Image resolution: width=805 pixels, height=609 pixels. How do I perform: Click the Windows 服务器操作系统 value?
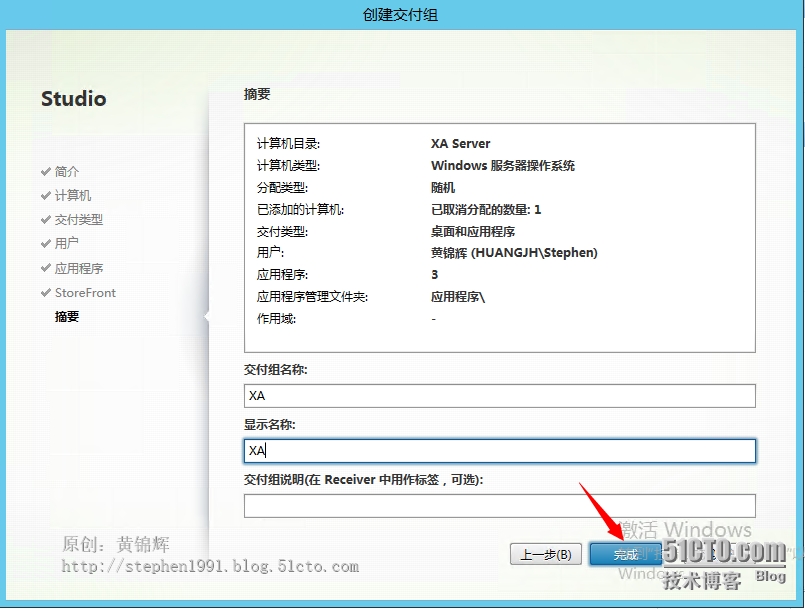pyautogui.click(x=503, y=166)
